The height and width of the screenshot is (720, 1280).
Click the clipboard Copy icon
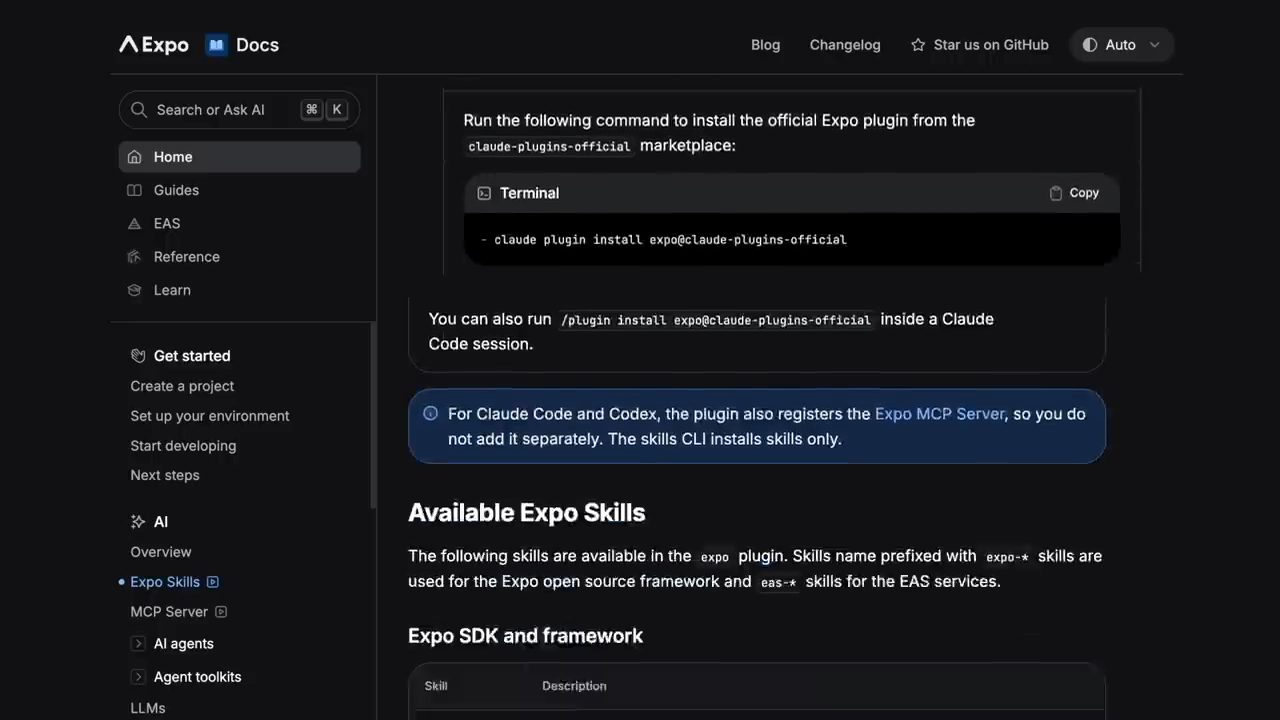tap(1055, 193)
